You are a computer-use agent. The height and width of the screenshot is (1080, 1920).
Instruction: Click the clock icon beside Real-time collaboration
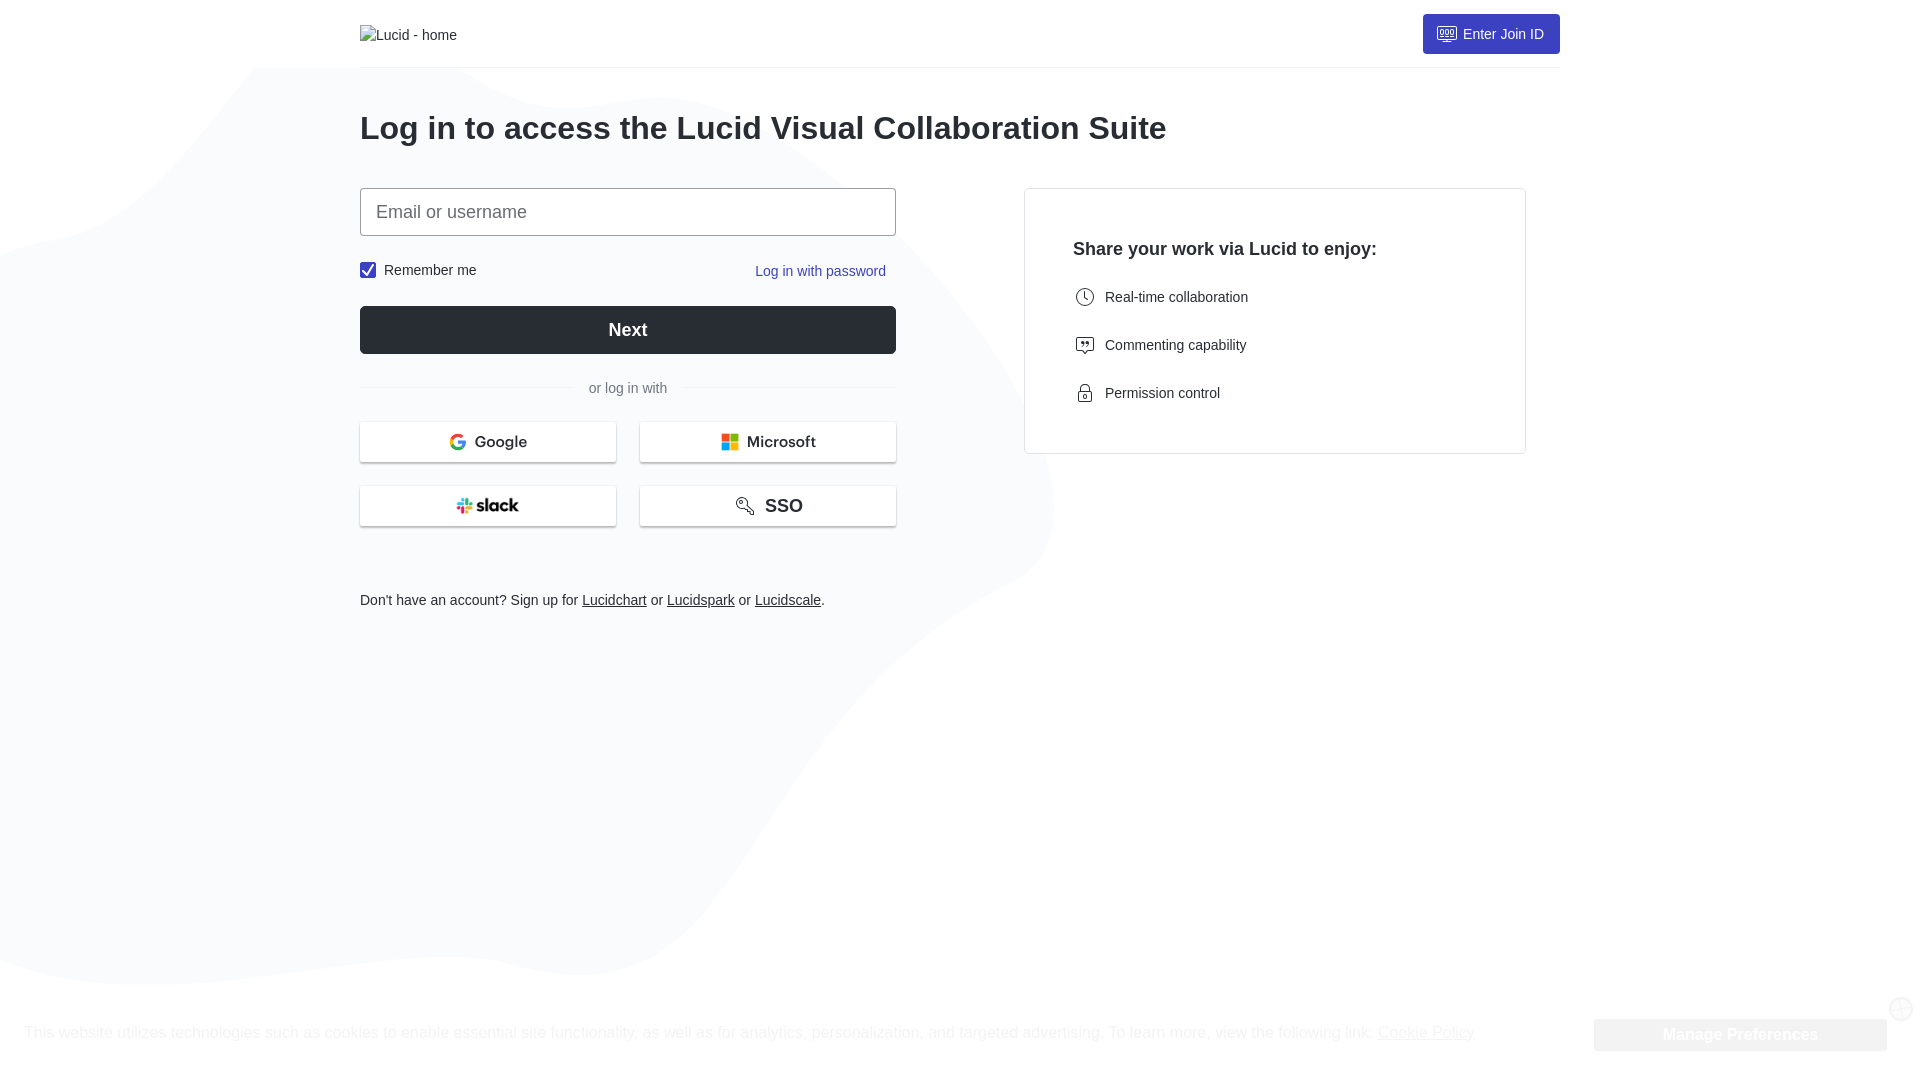tap(1085, 297)
